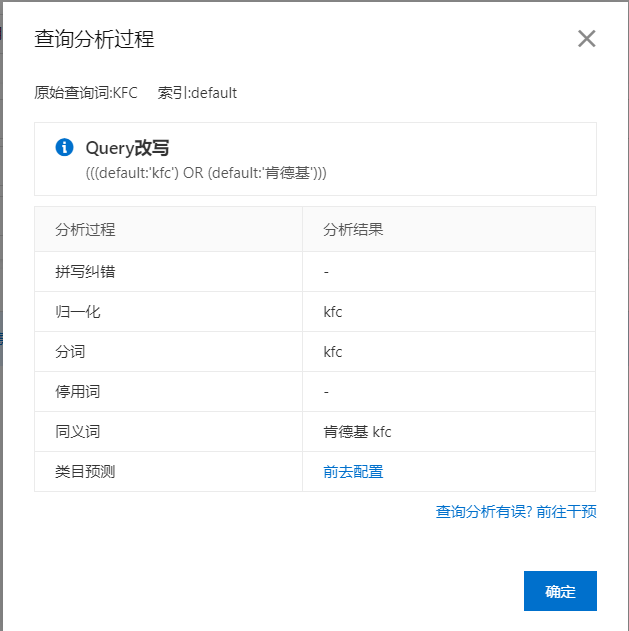This screenshot has height=631, width=629.
Task: Click the 原始查询词:KFC text
Action: click(x=86, y=93)
